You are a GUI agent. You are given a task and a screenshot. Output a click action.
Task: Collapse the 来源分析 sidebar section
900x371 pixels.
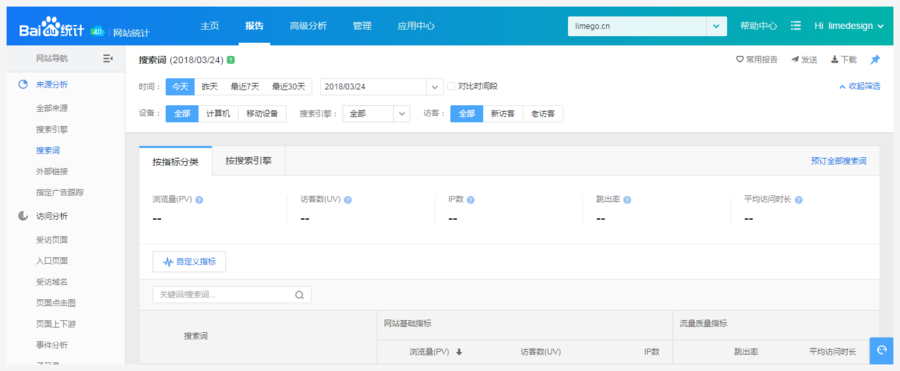tap(52, 84)
